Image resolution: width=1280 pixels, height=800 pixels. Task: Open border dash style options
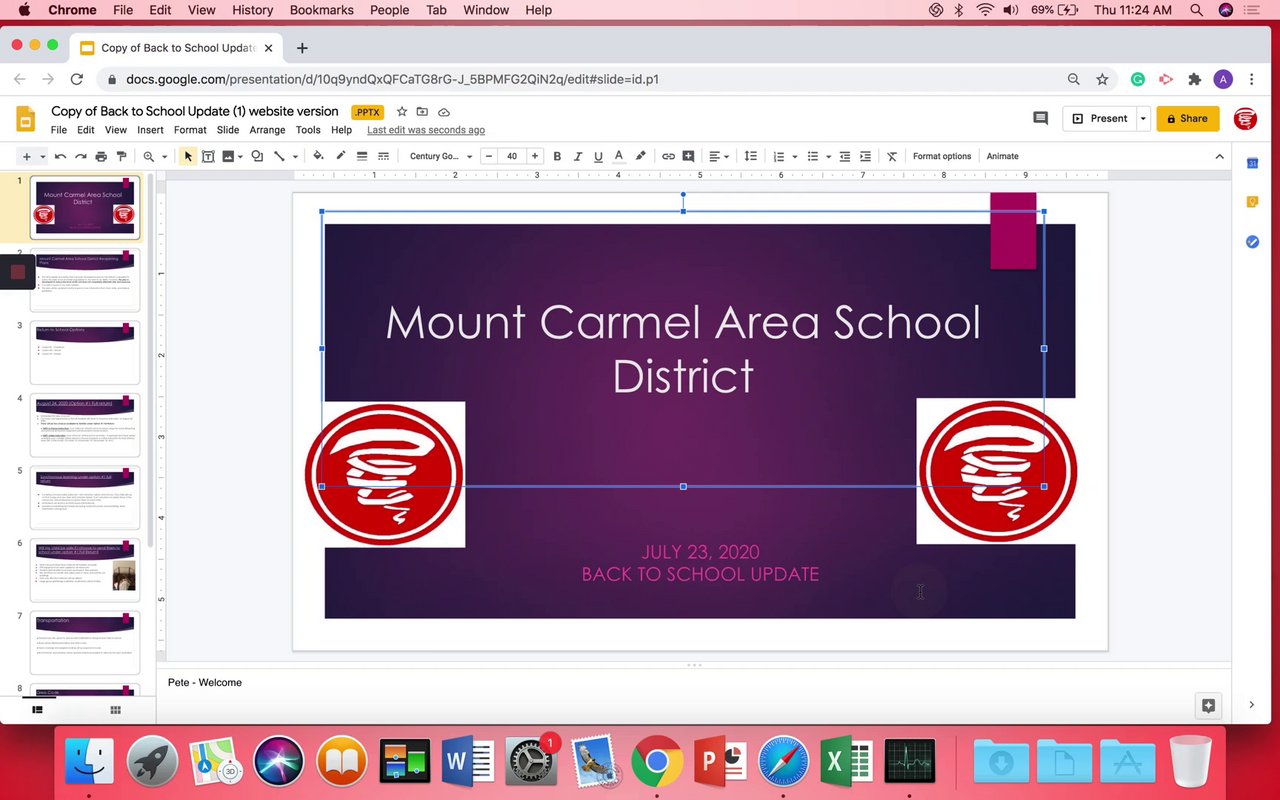[x=383, y=156]
